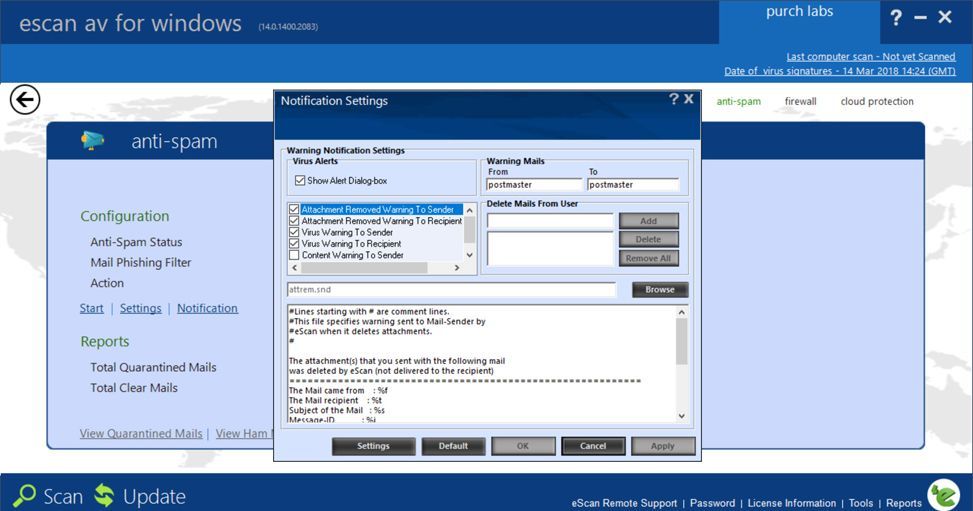The width and height of the screenshot is (973, 511).
Task: Click warning list scroll right arrow
Action: 457,268
